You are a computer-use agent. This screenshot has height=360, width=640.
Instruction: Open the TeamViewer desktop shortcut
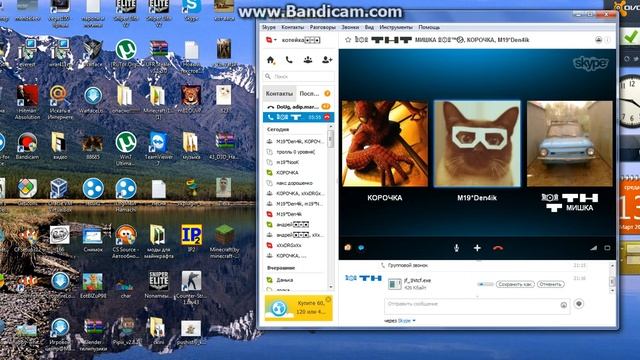[x=159, y=146]
